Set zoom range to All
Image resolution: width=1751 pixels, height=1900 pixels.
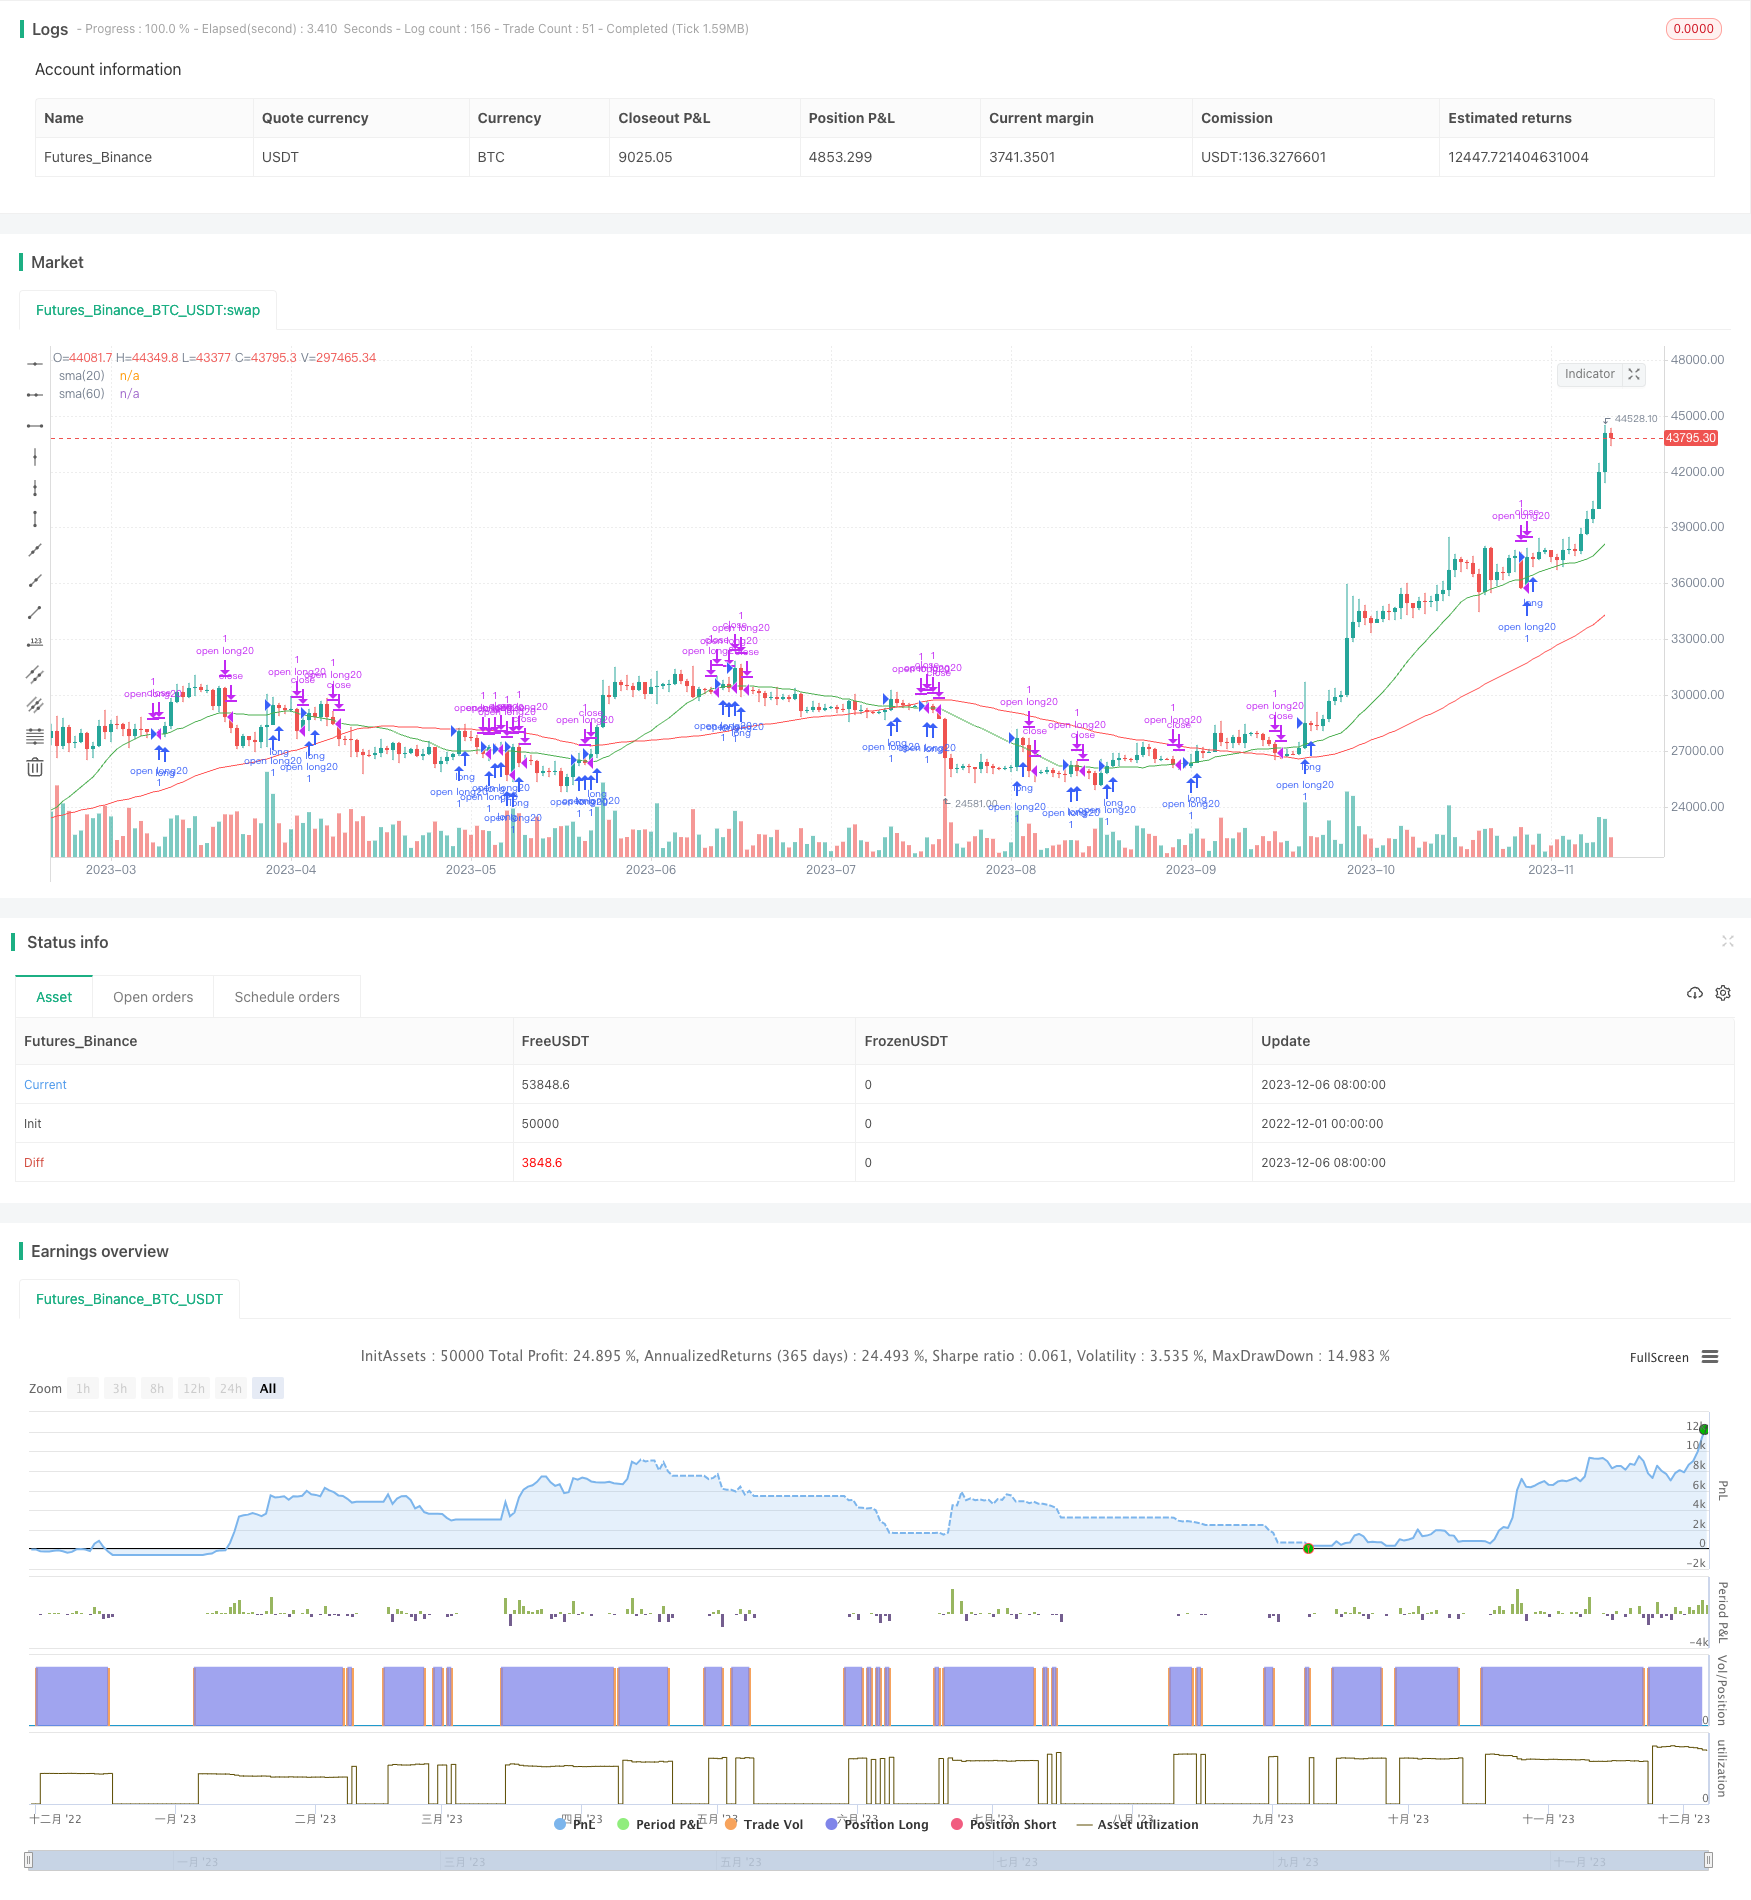(x=268, y=1388)
